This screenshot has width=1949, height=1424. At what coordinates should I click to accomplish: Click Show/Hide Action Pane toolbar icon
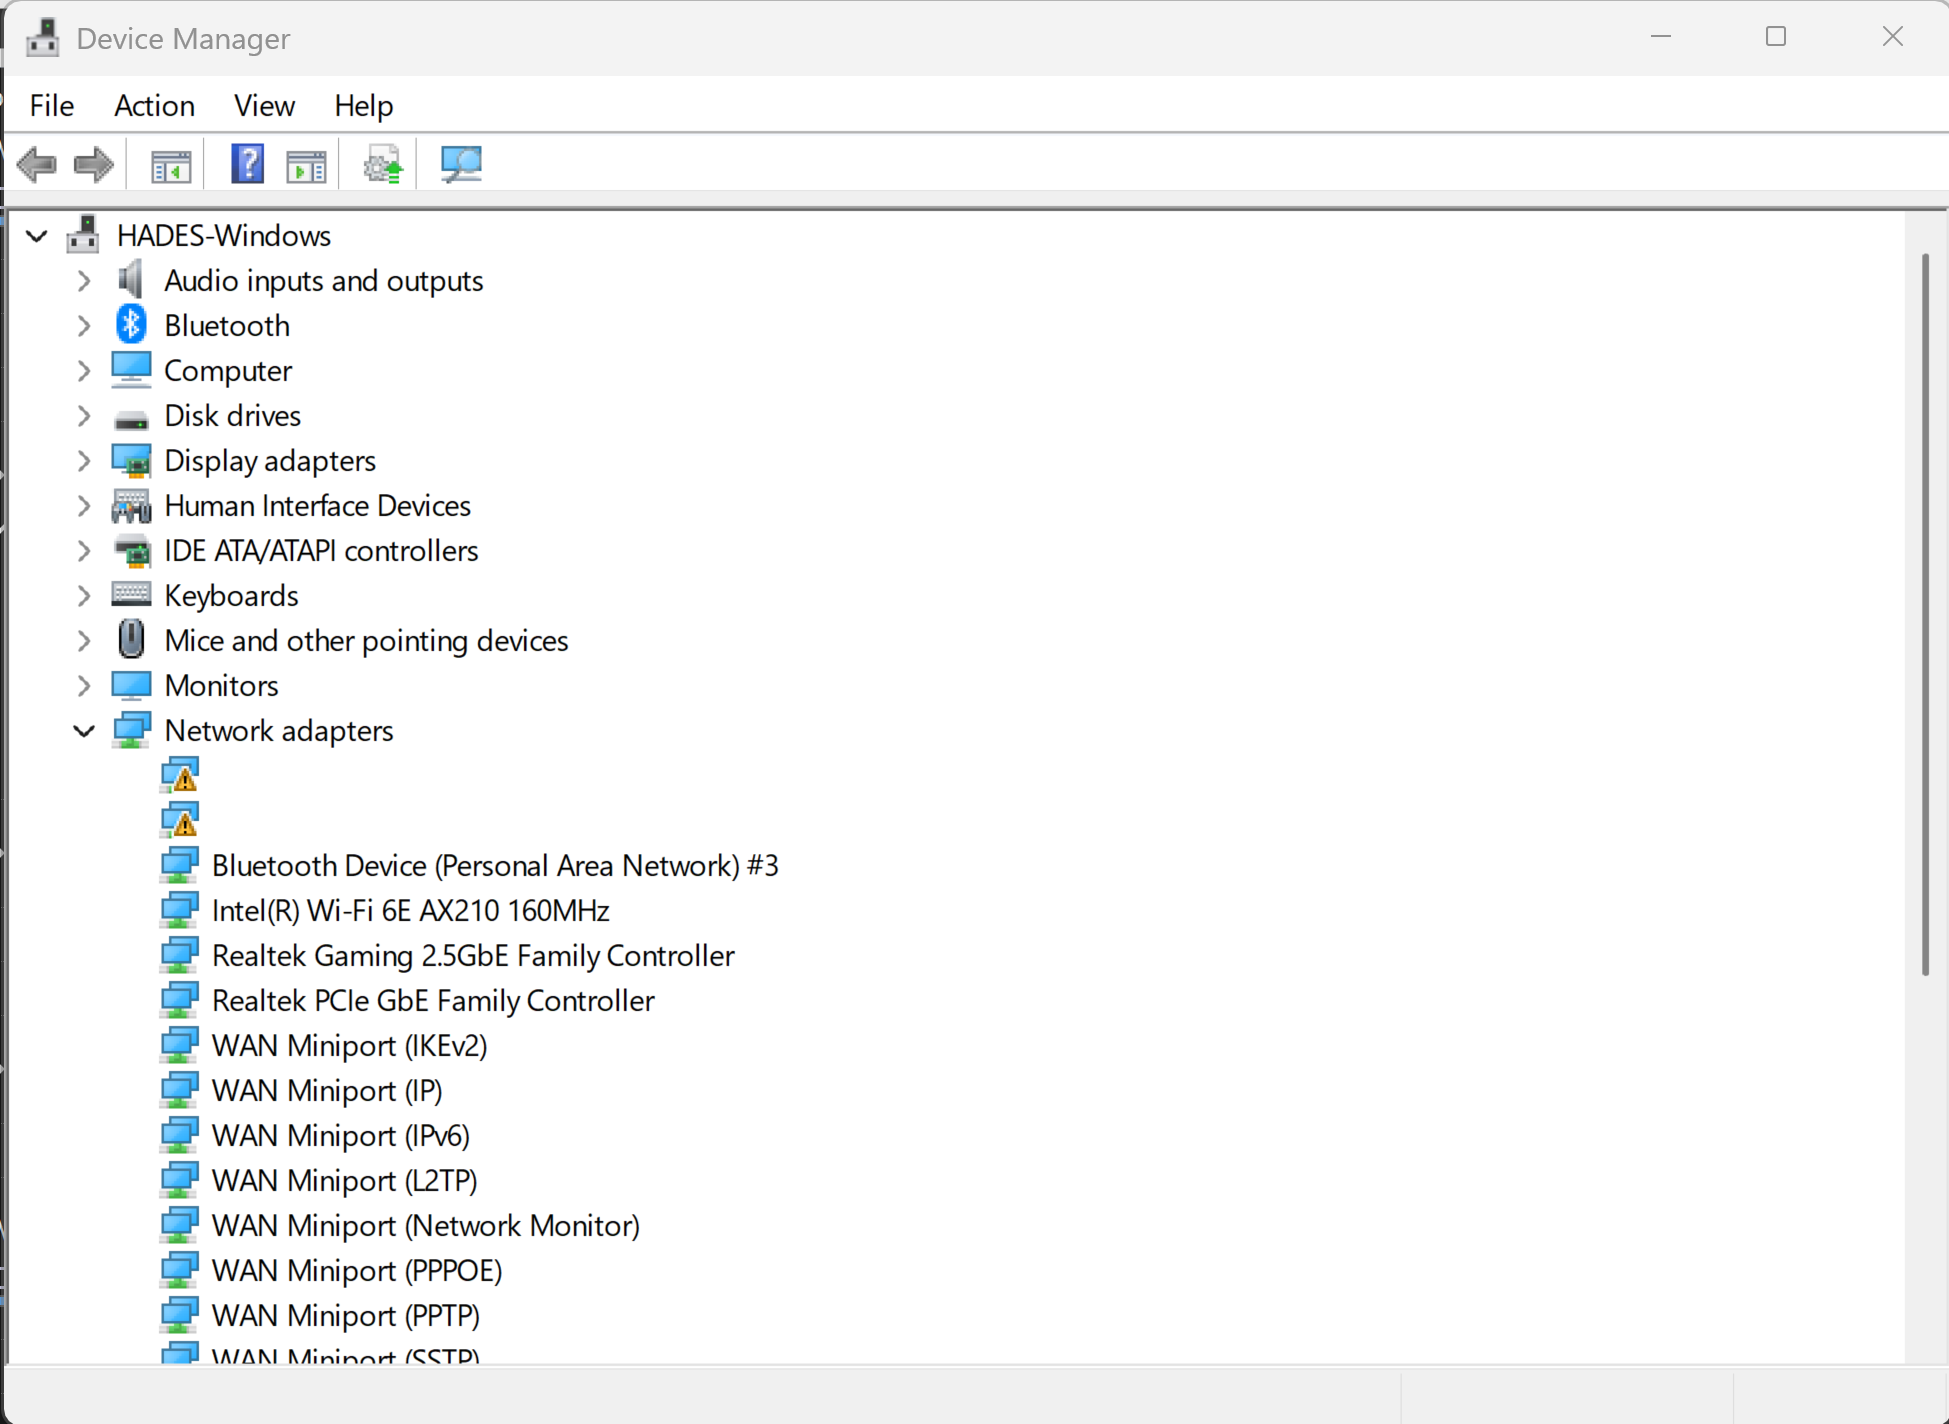point(306,164)
